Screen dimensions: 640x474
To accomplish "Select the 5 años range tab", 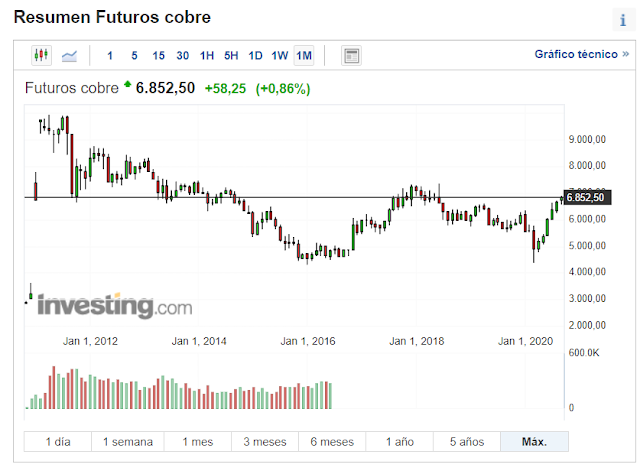I will pos(467,441).
